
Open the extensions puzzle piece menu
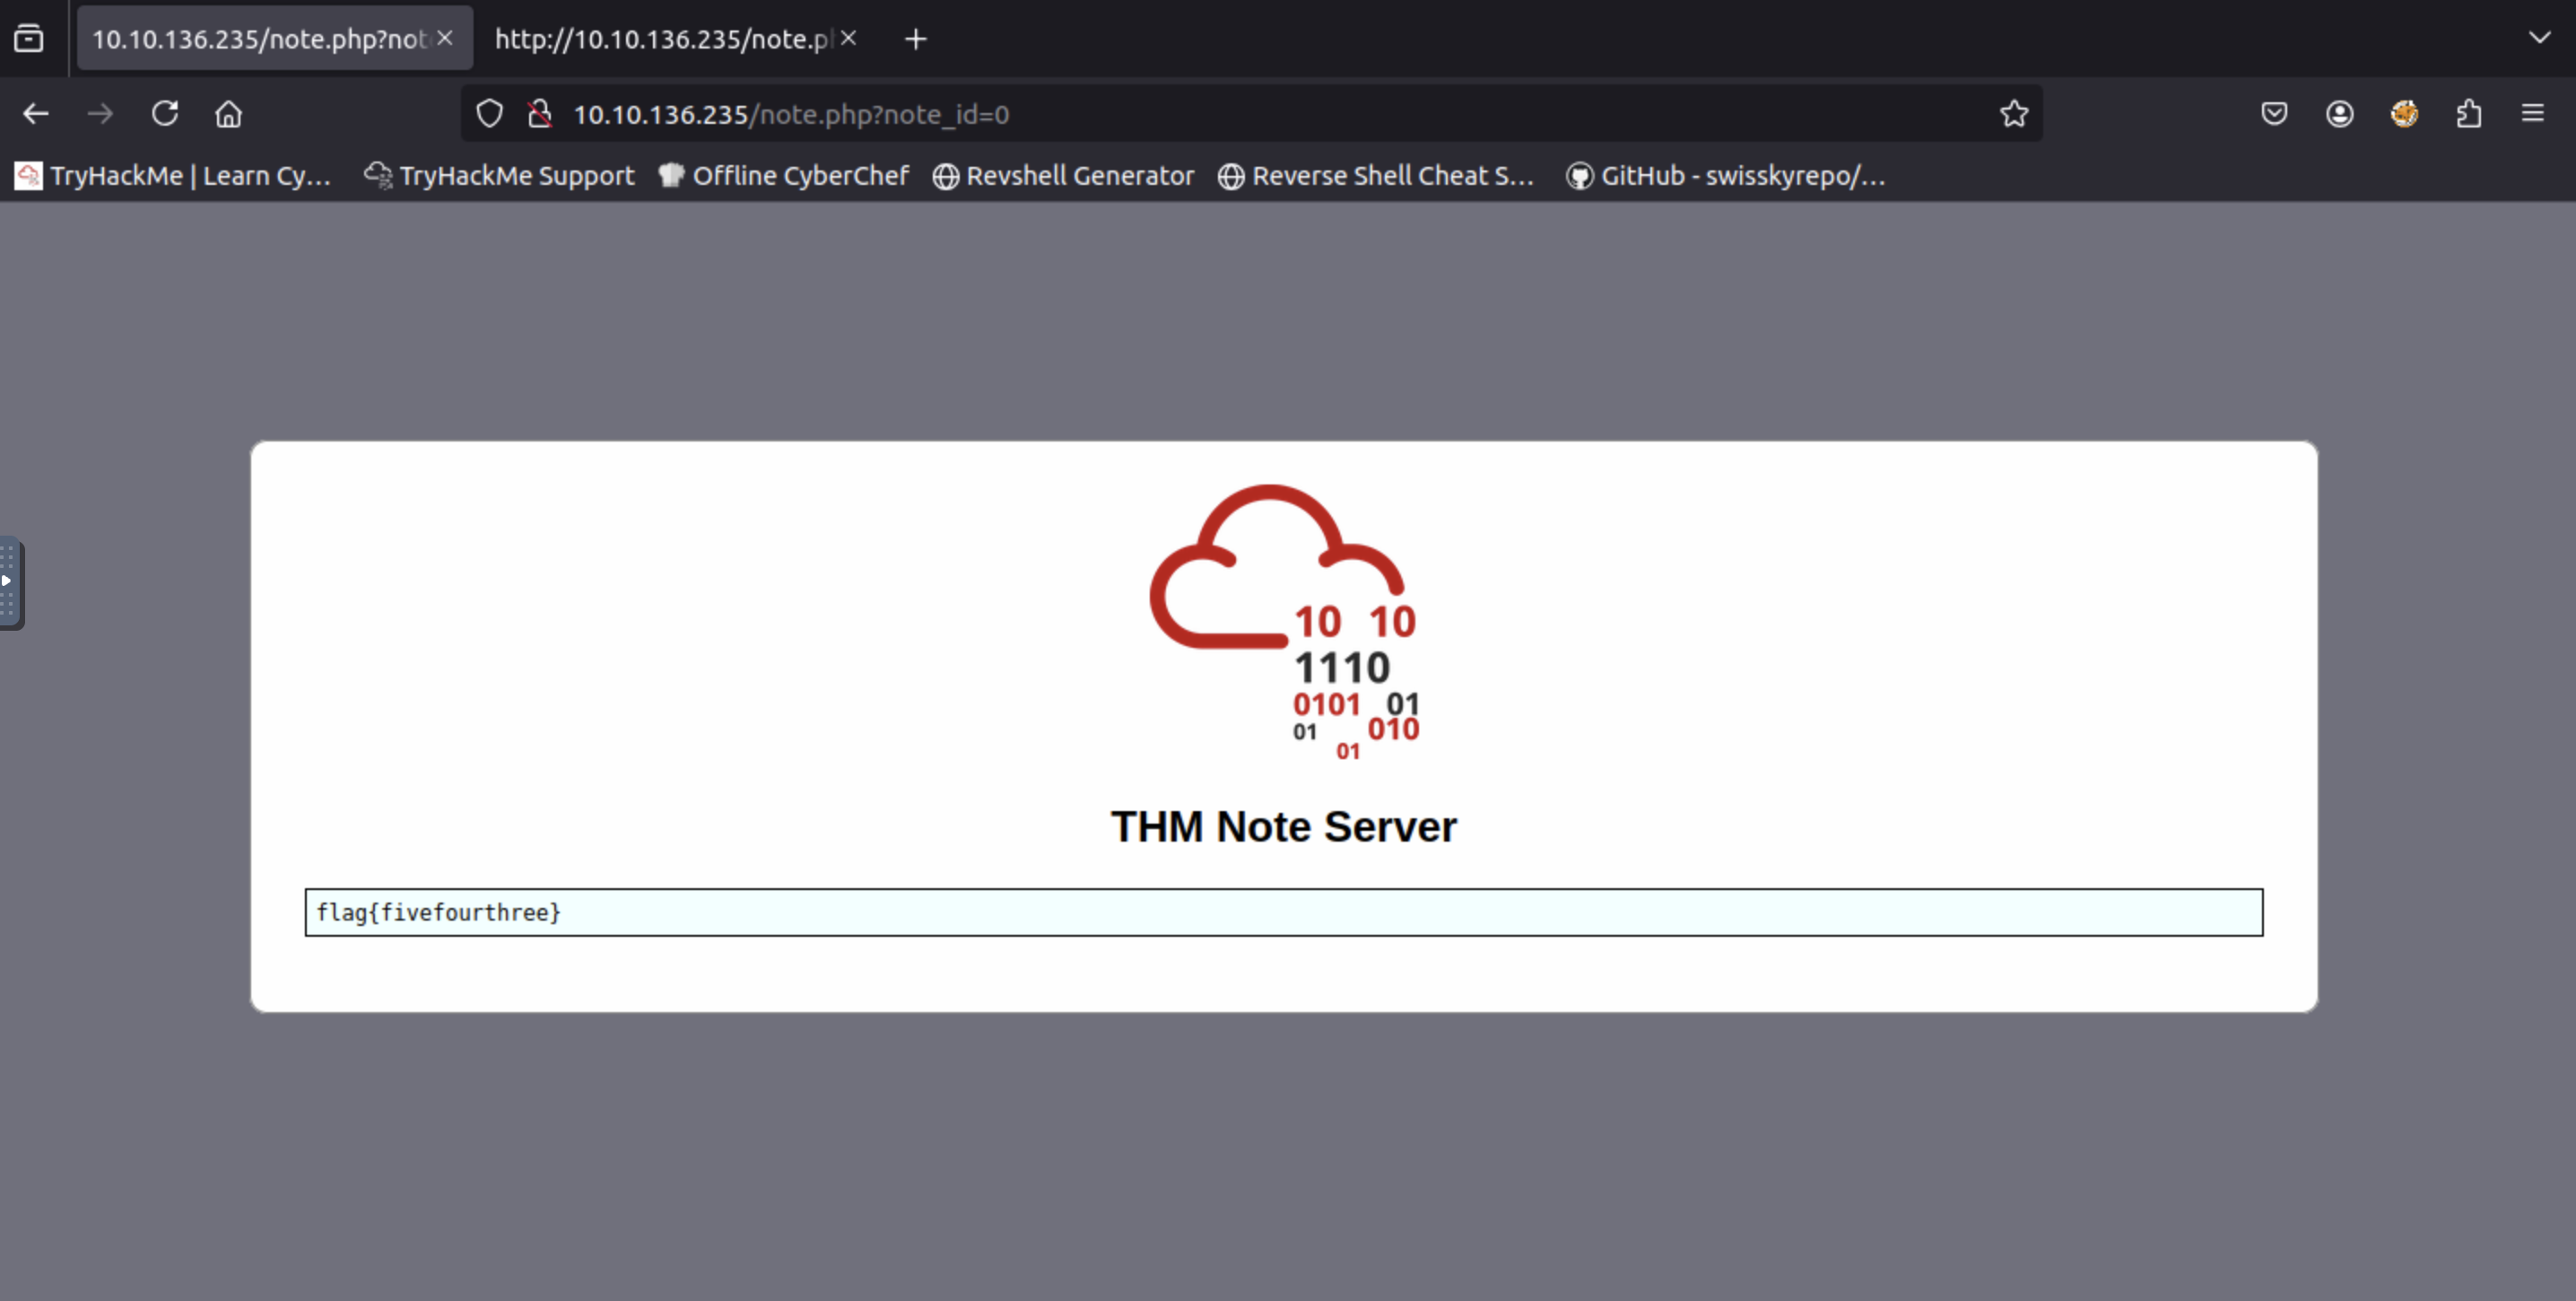(x=2468, y=114)
